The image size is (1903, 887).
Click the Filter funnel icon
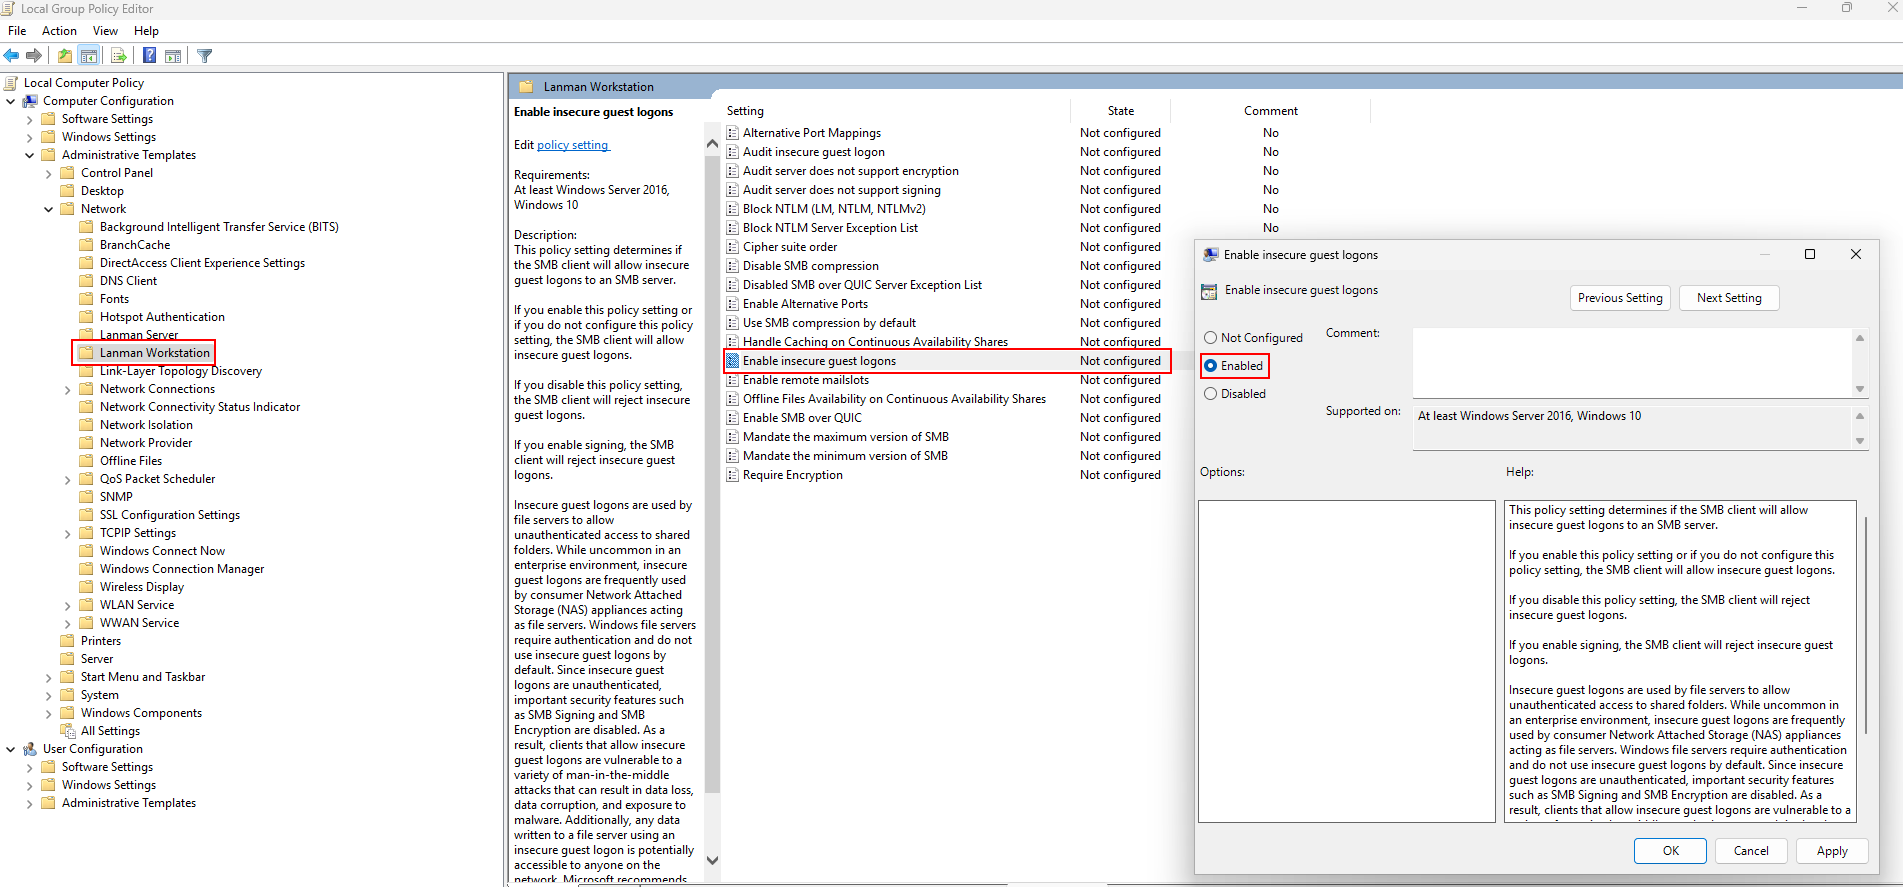coord(205,56)
